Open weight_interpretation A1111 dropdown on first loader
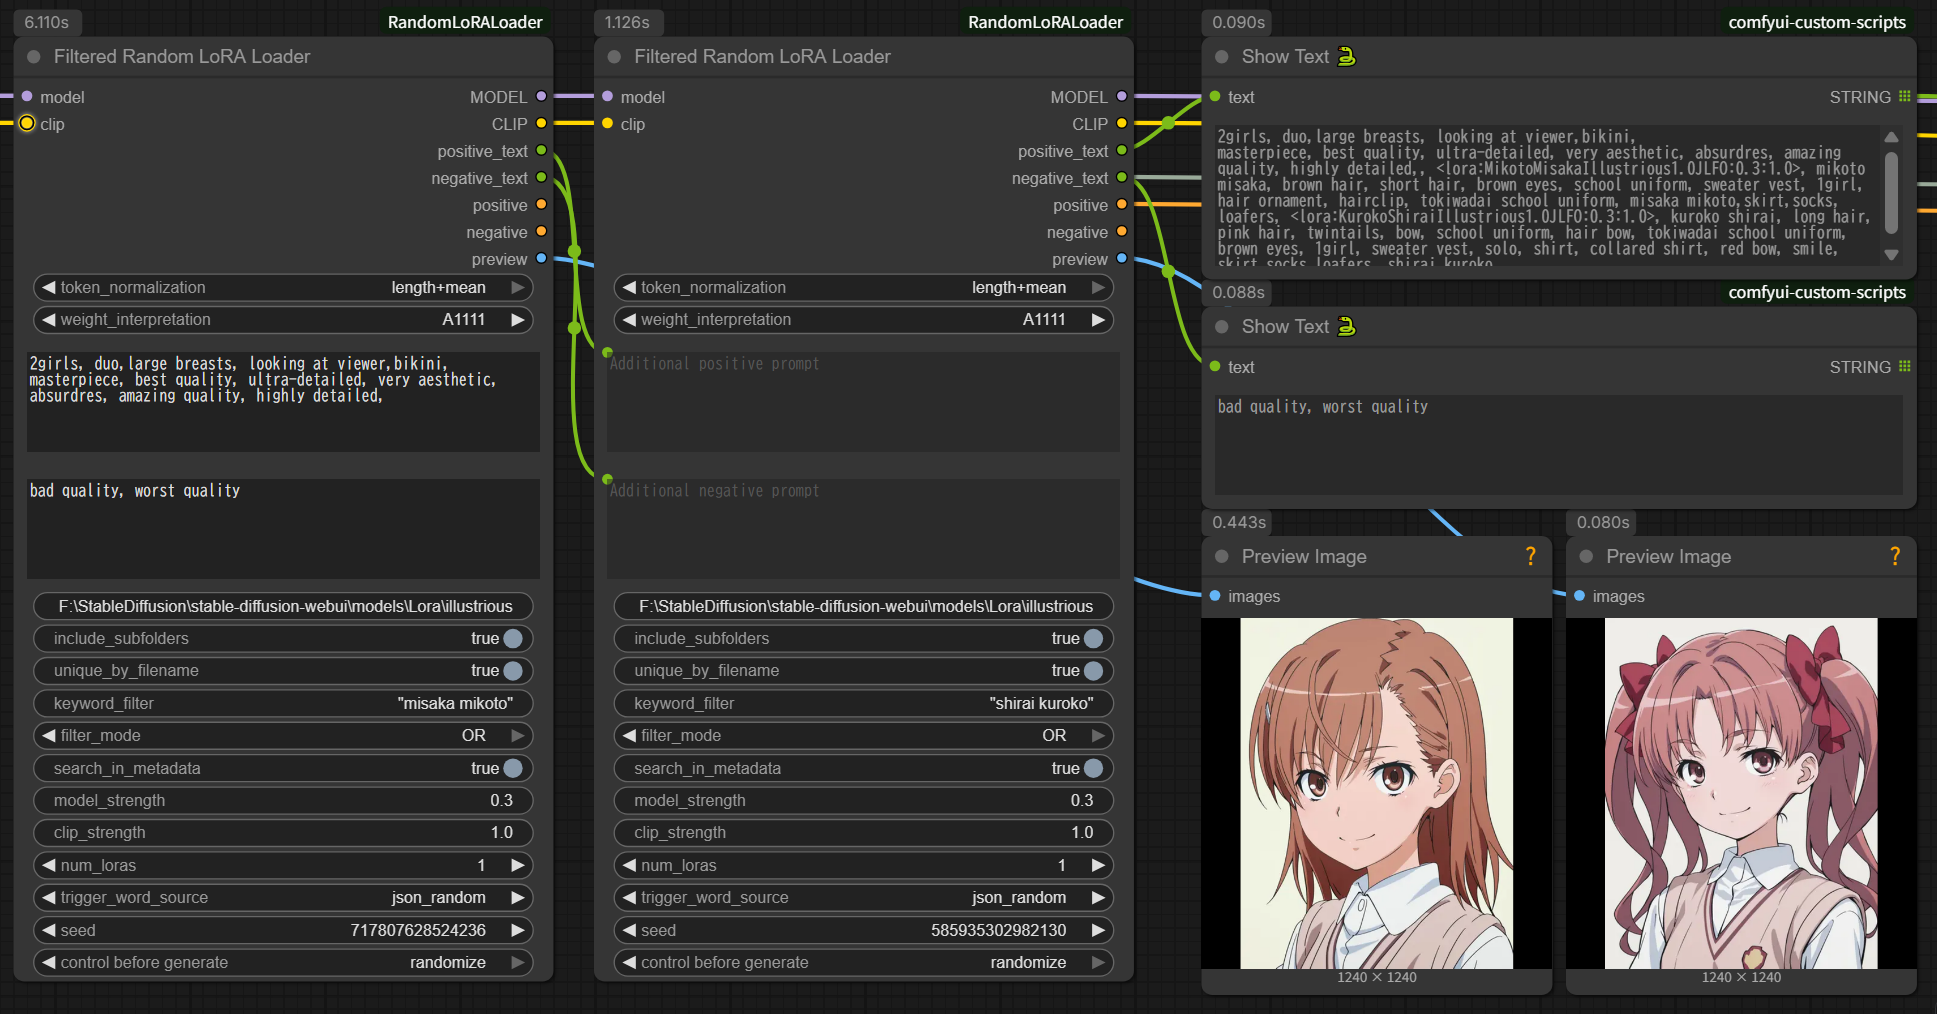The height and width of the screenshot is (1014, 1937). (283, 319)
